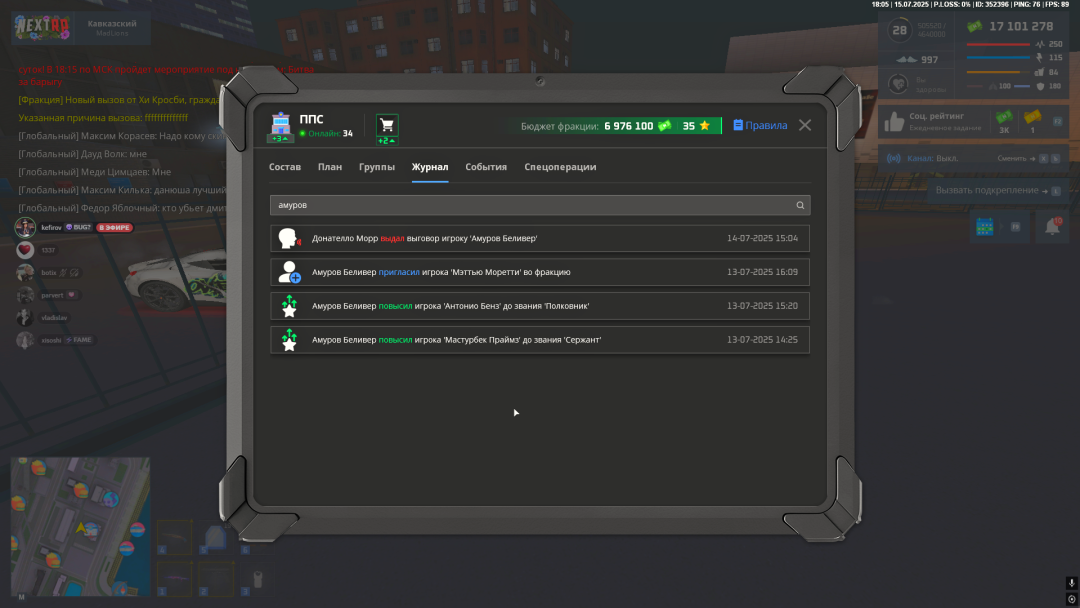Click the thumbs-up Соц. рейтинг icon
Screen dimensions: 1080x608
coord(894,121)
